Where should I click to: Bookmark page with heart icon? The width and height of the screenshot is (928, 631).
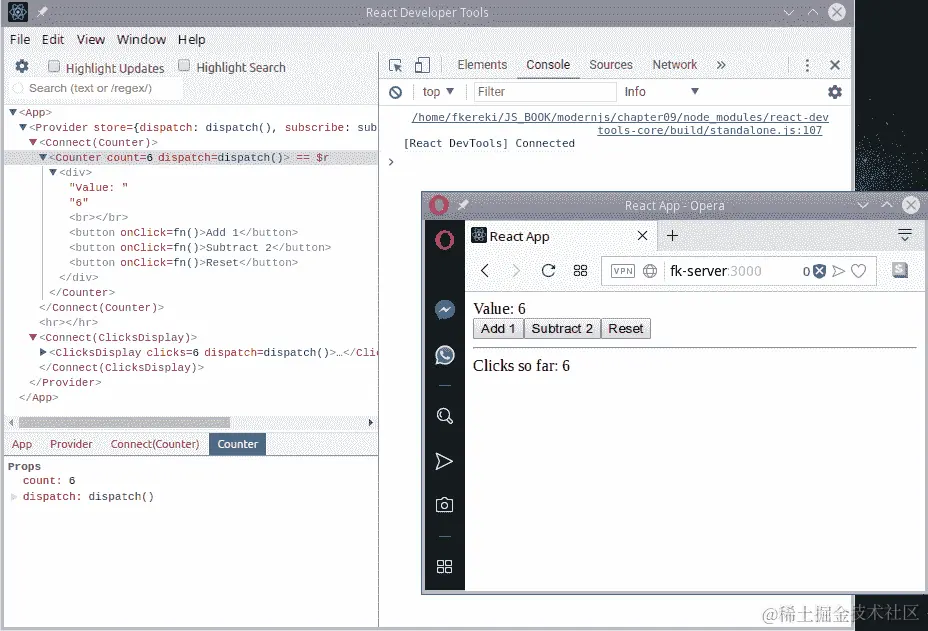(x=858, y=271)
